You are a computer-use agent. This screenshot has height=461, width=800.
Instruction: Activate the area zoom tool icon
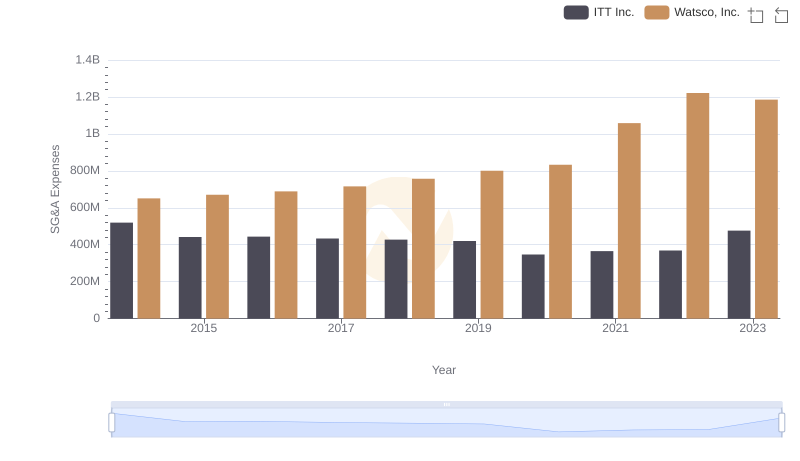click(x=756, y=15)
